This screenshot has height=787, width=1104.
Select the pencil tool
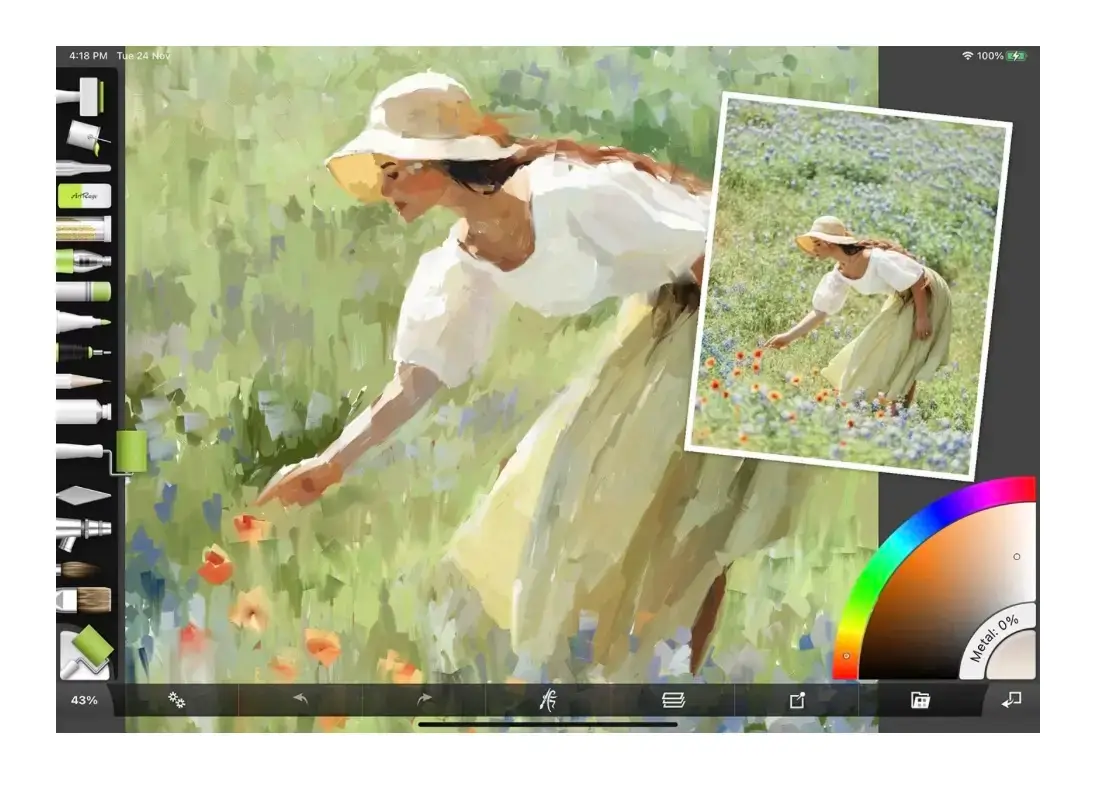click(x=82, y=381)
